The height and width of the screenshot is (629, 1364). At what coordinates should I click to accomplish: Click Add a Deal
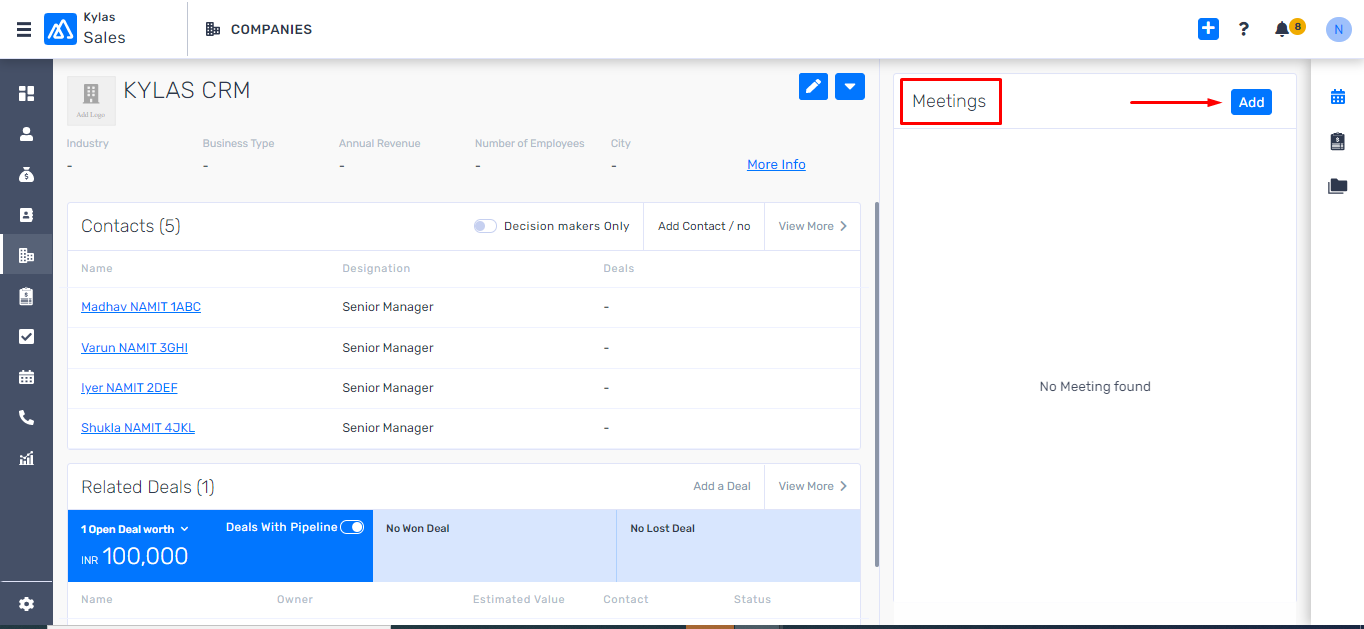tap(722, 486)
